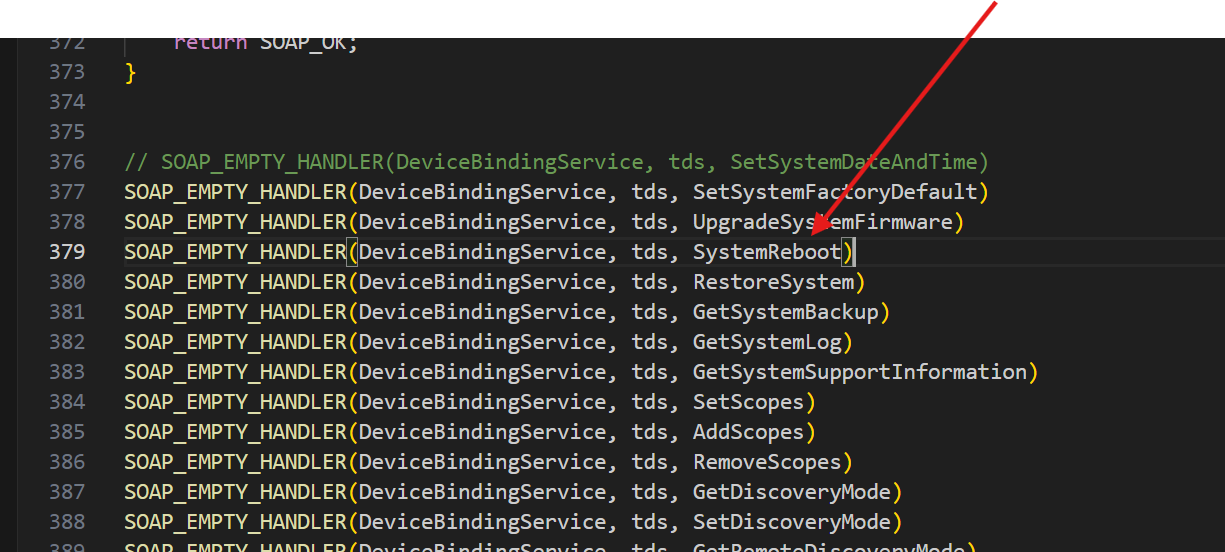Image resolution: width=1225 pixels, height=552 pixels.
Task: Click DeviceBindingService on line 383
Action: (x=482, y=372)
